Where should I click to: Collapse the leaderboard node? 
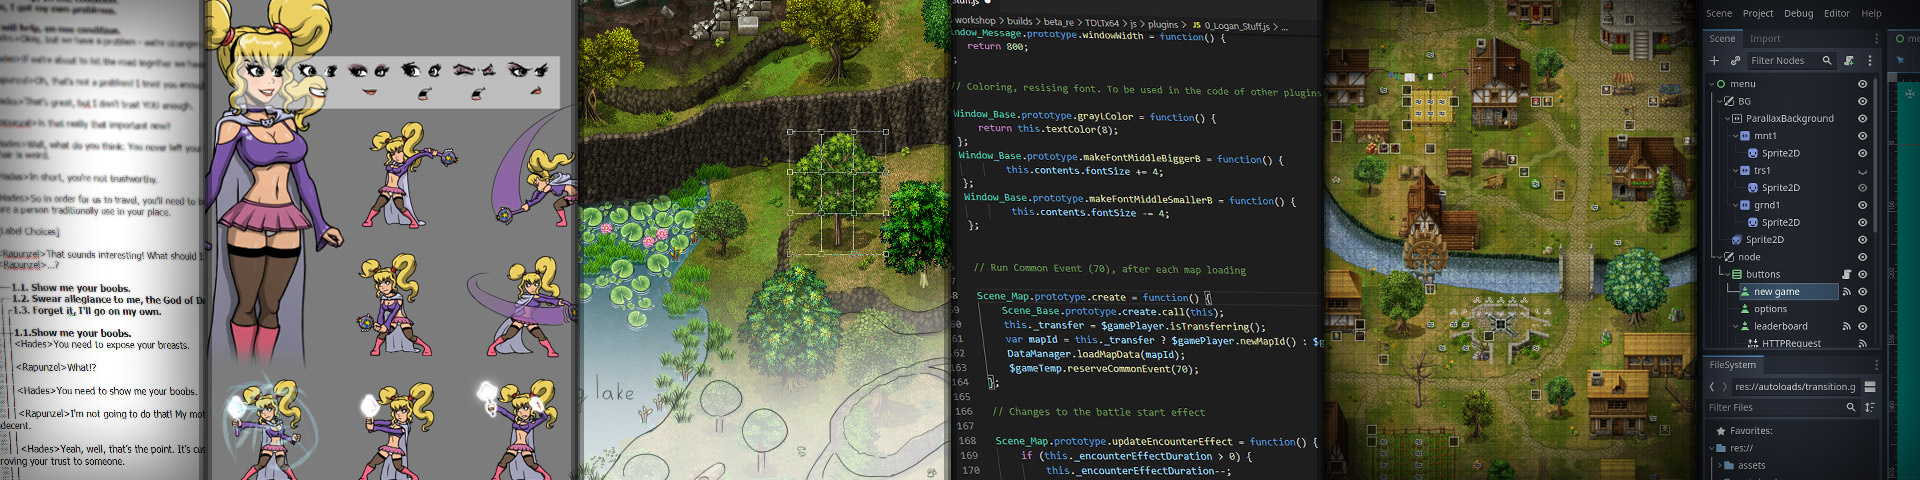pos(1735,326)
